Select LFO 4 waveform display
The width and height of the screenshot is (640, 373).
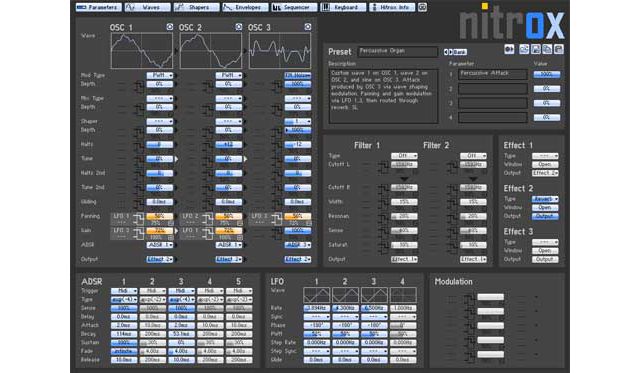coord(403,295)
